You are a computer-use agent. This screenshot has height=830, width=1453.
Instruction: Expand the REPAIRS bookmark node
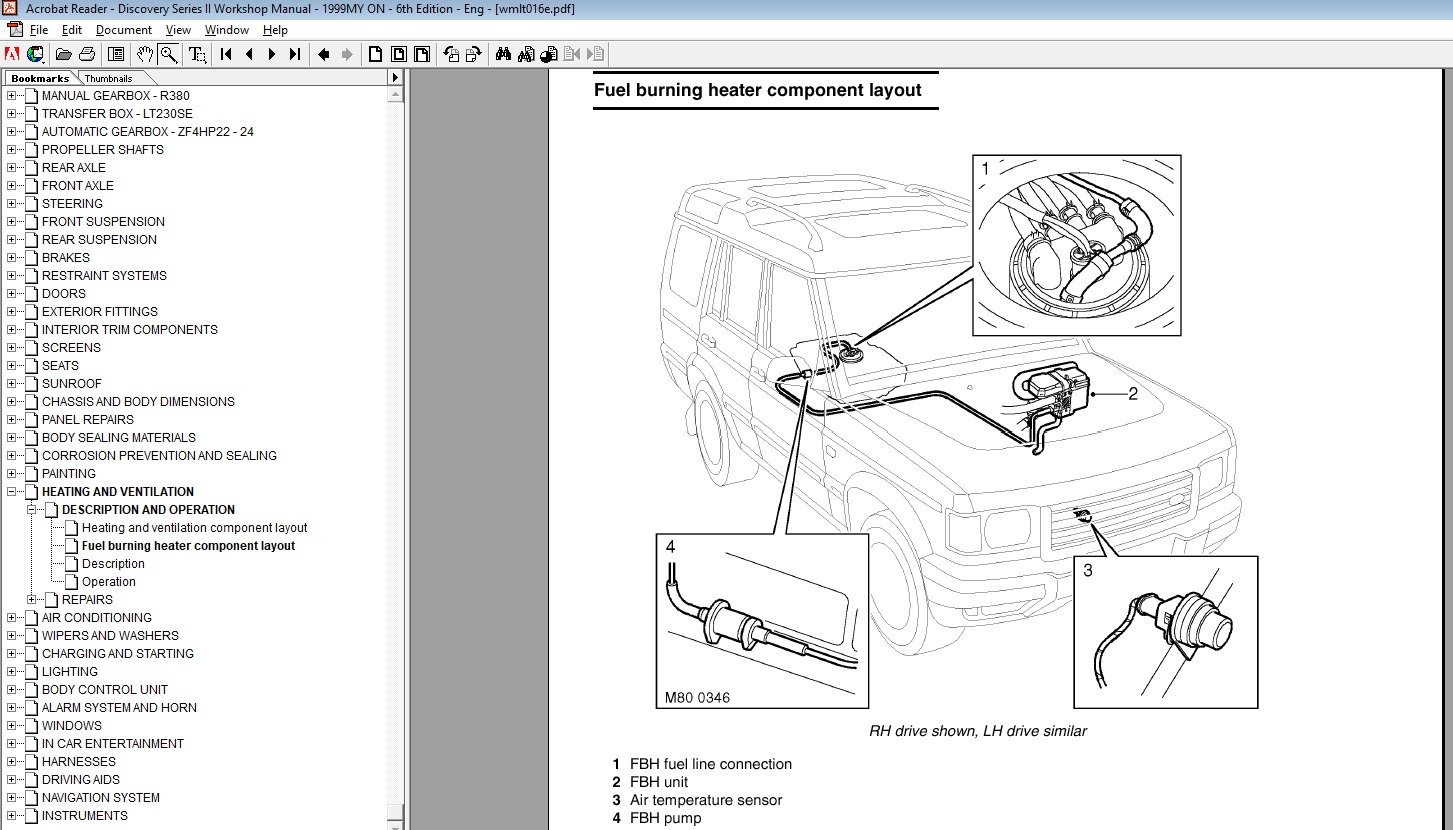tap(32, 600)
